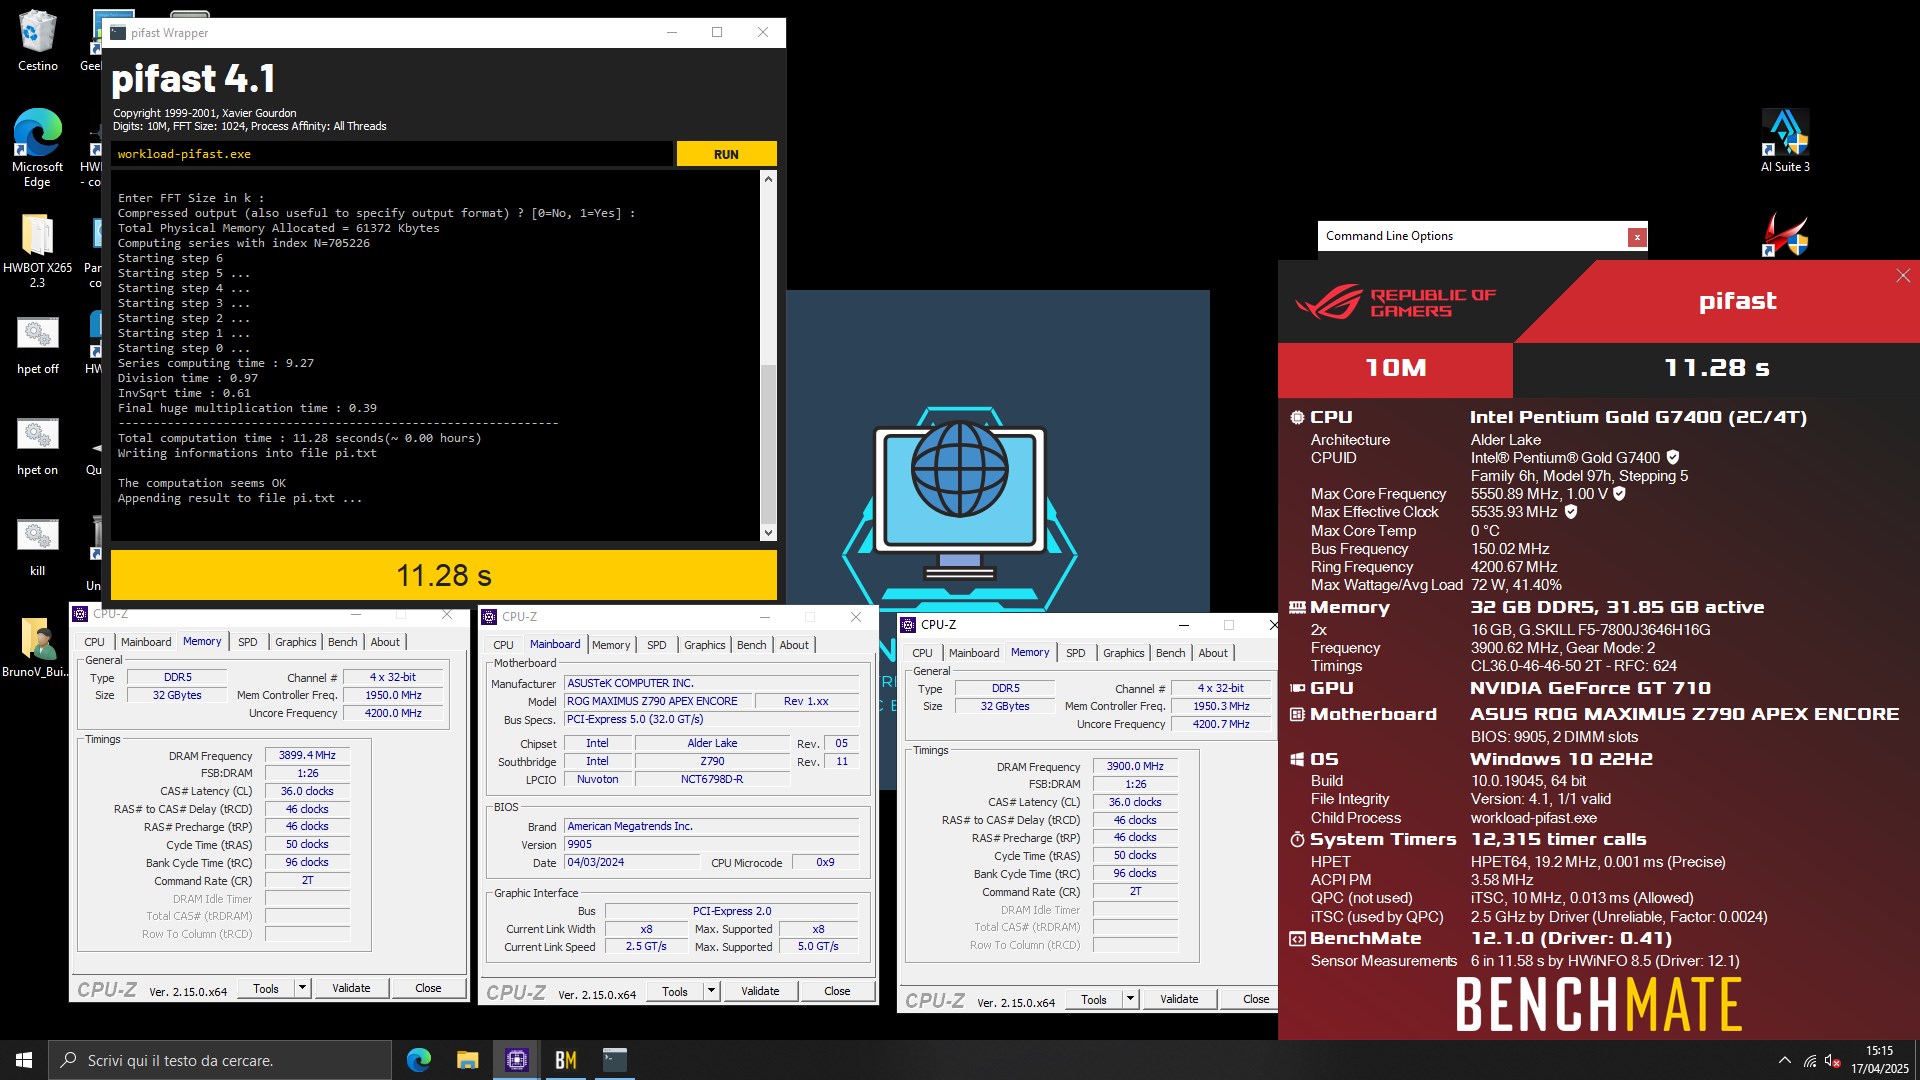Image resolution: width=1920 pixels, height=1080 pixels.
Task: Open the Cestino recycle bin icon
Action: (37, 40)
